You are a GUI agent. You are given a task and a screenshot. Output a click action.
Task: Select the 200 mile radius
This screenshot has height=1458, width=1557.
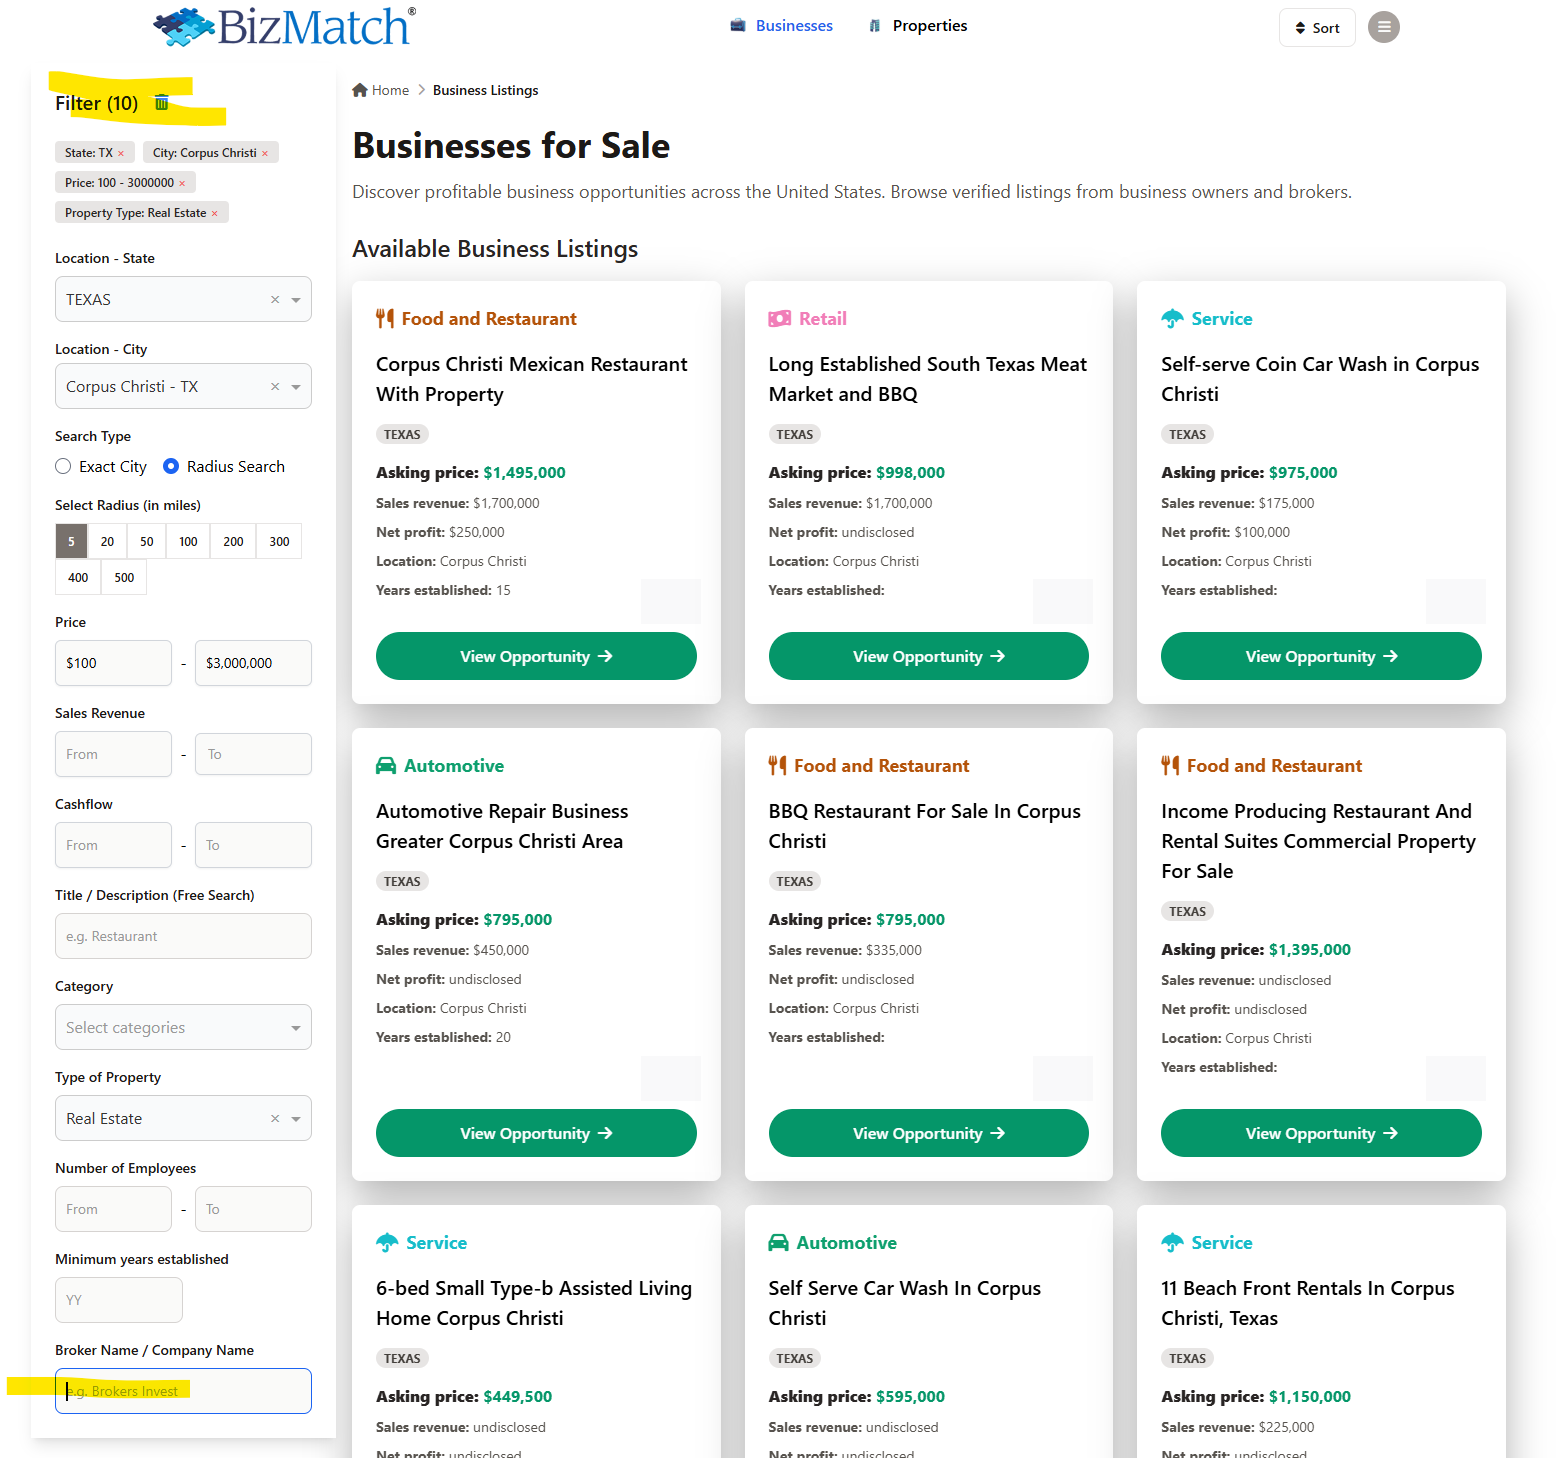[233, 542]
